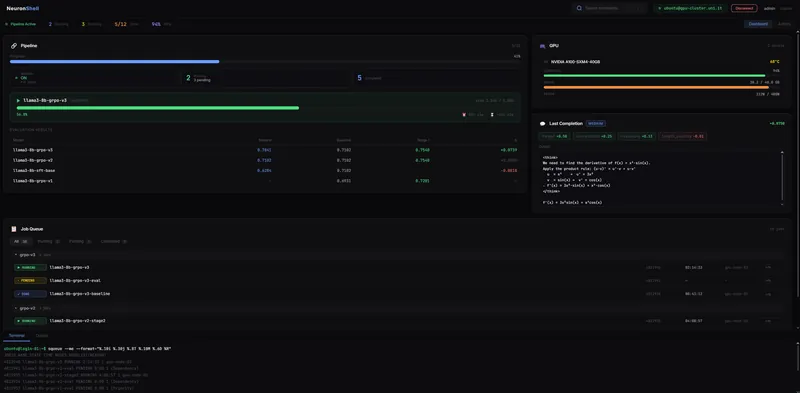Viewport: 800px width, 393px height.
Task: Click the 94% GPU stat in header
Action: pos(161,24)
